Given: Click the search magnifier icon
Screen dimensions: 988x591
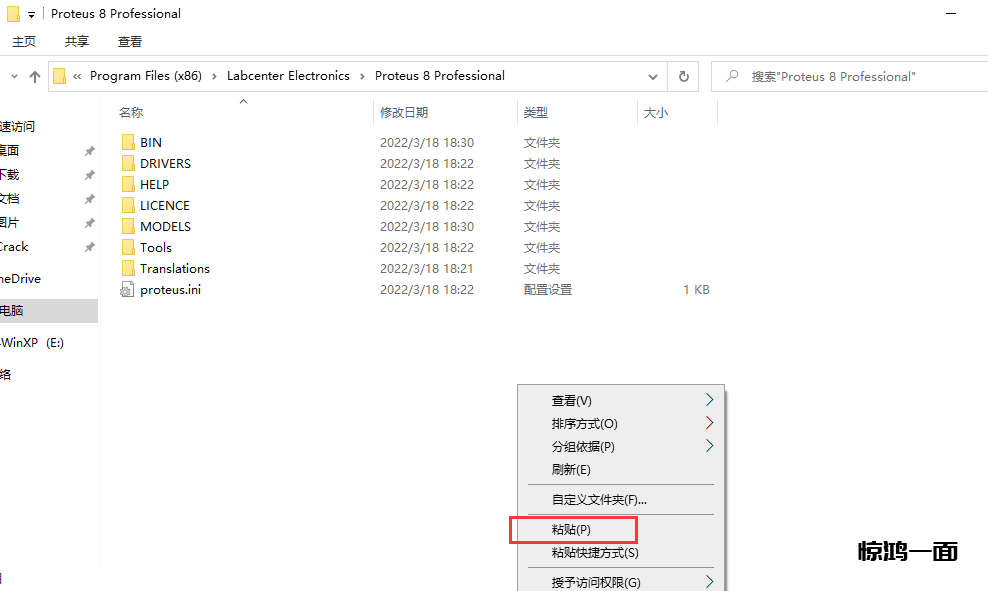Looking at the screenshot, I should click(733, 76).
